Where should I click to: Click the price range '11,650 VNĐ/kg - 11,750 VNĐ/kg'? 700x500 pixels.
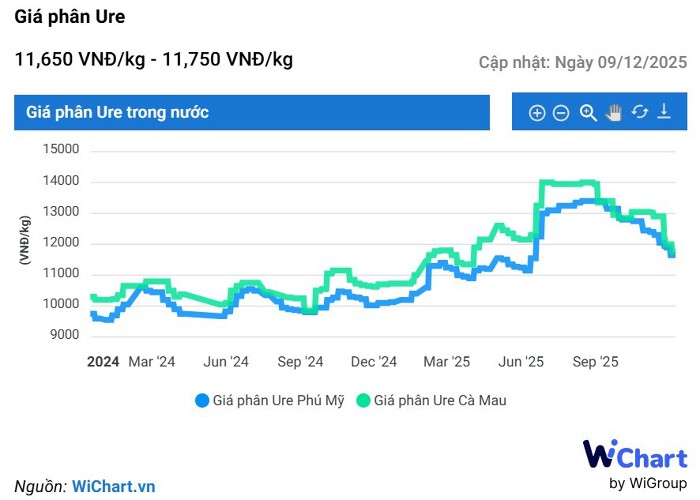[x=153, y=60]
